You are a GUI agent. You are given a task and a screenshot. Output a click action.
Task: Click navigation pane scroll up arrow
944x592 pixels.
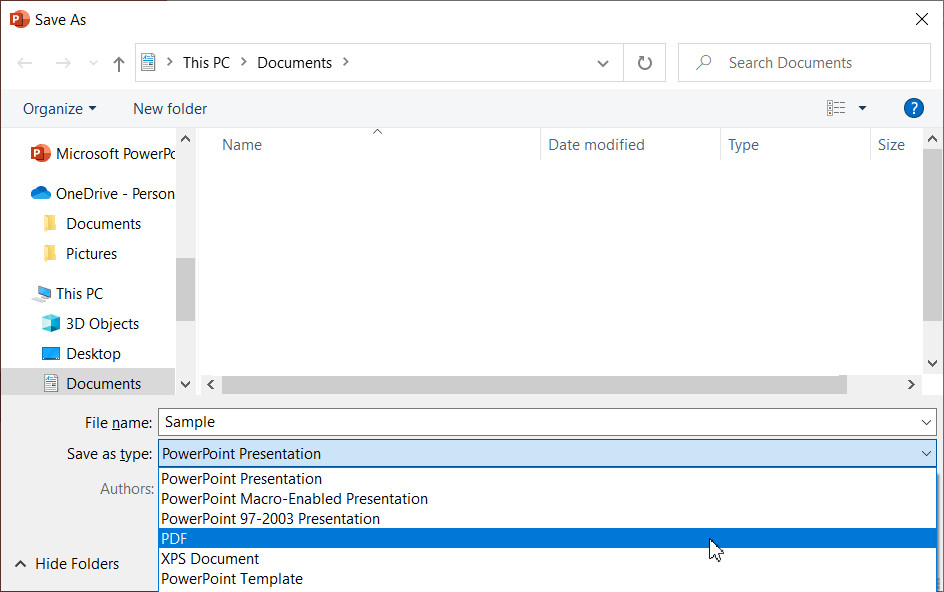[x=185, y=139]
